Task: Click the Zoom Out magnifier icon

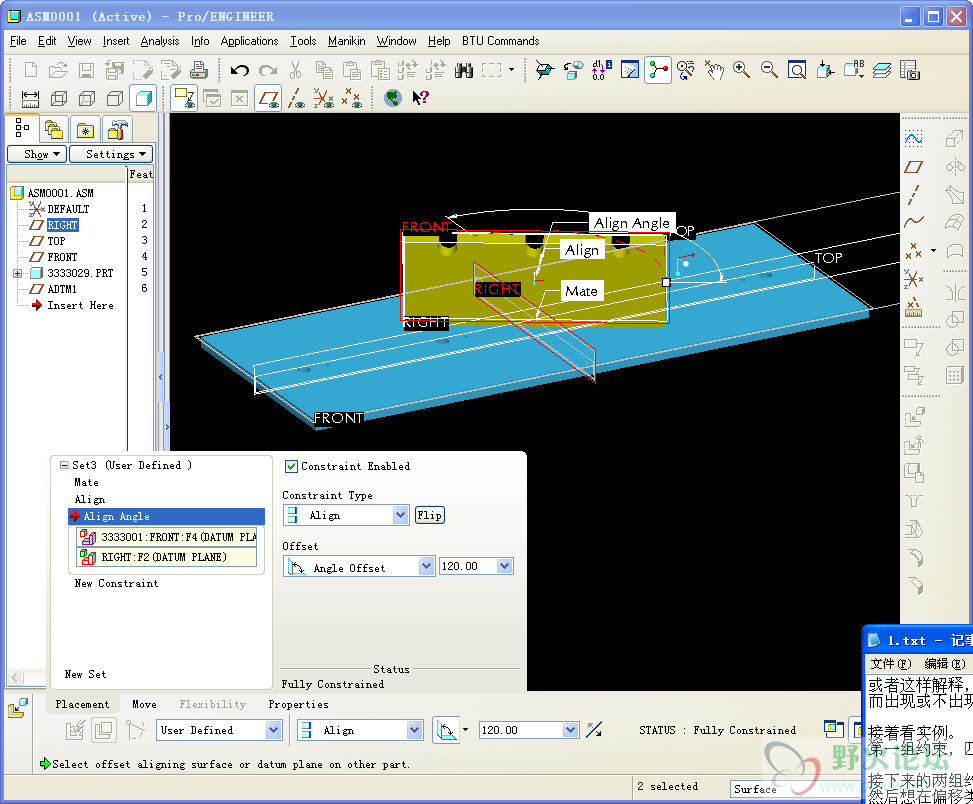Action: click(769, 70)
